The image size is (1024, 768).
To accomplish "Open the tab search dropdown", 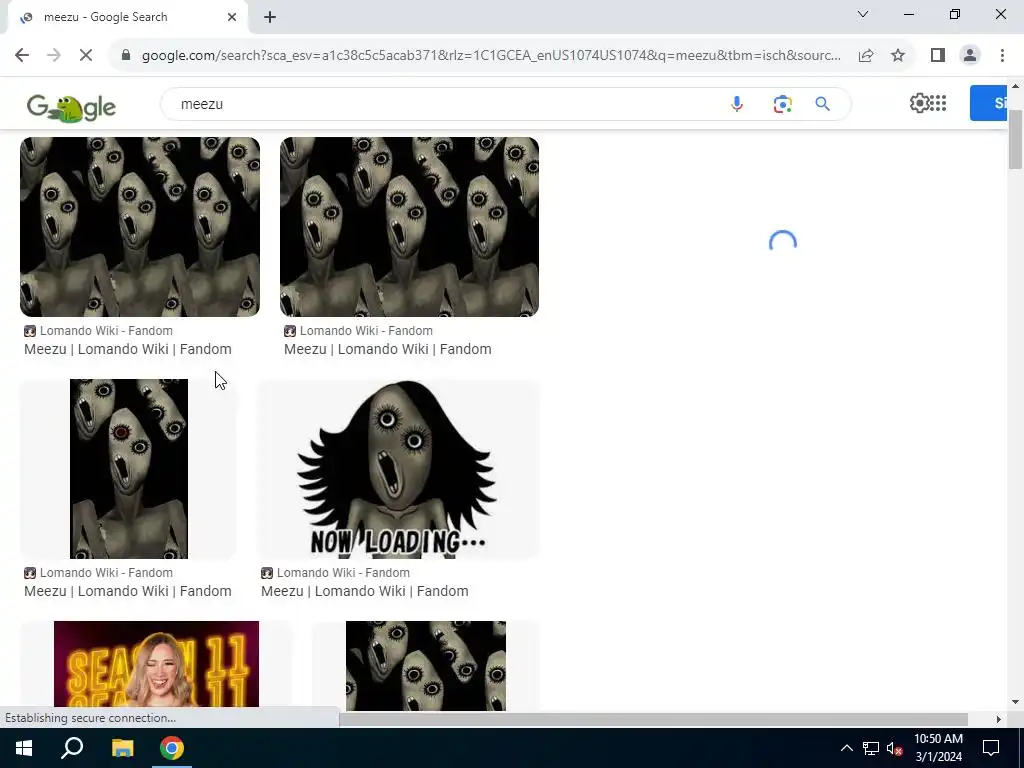I will click(x=863, y=14).
